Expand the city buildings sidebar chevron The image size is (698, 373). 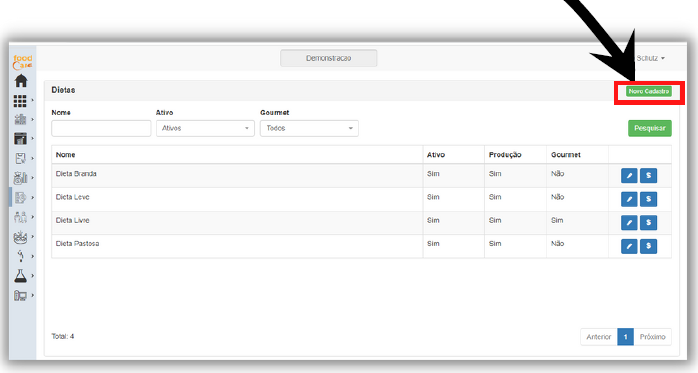32,119
